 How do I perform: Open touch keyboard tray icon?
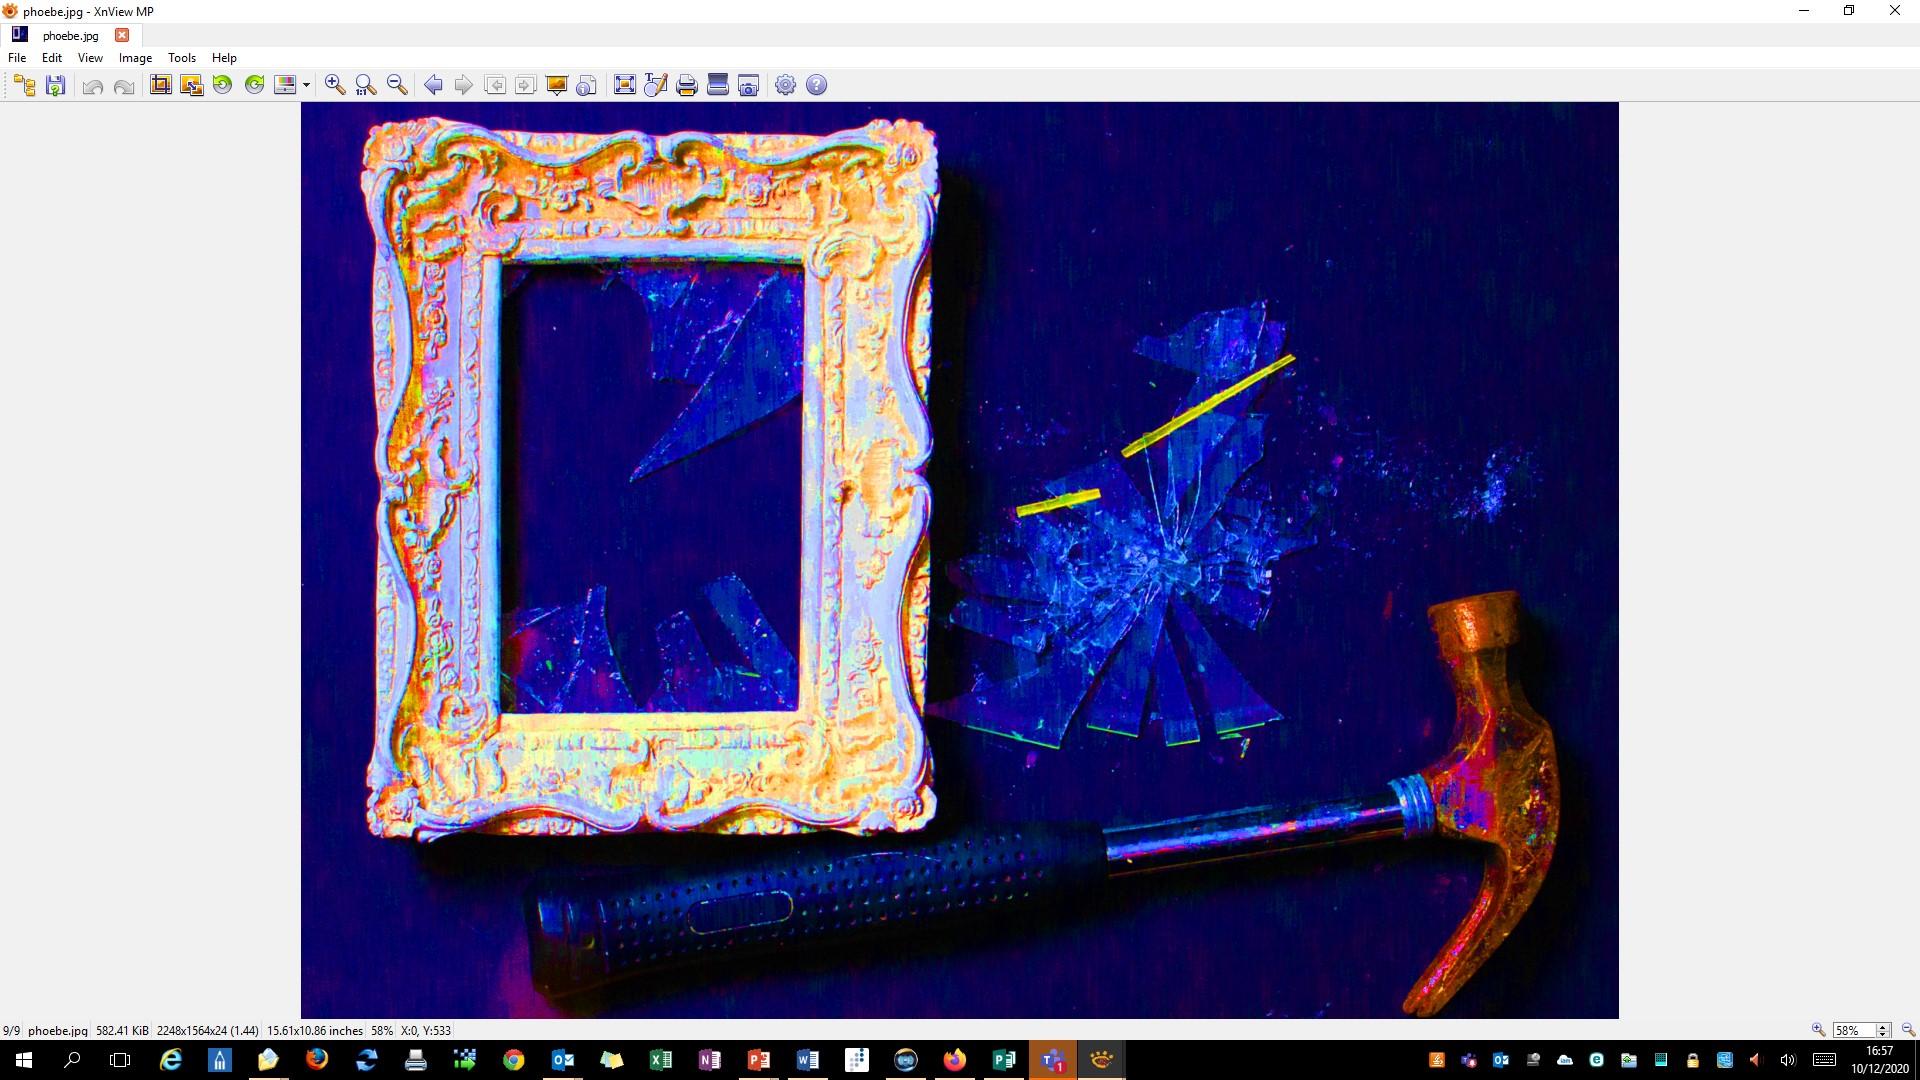(x=1824, y=1060)
